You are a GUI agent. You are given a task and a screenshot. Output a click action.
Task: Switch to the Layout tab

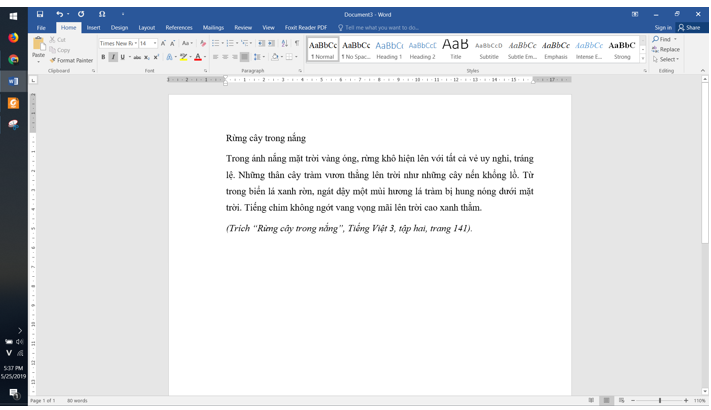[x=146, y=28]
